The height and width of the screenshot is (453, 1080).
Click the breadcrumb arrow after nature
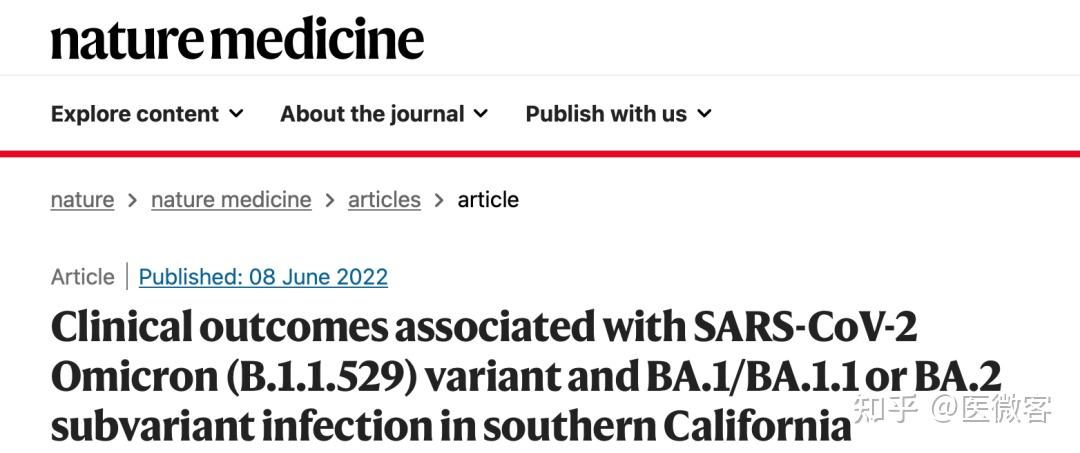click(x=132, y=201)
